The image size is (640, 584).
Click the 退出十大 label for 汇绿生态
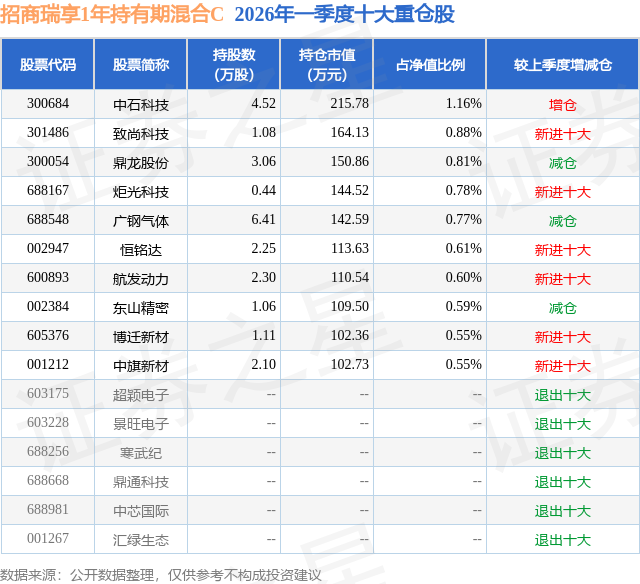point(562,540)
